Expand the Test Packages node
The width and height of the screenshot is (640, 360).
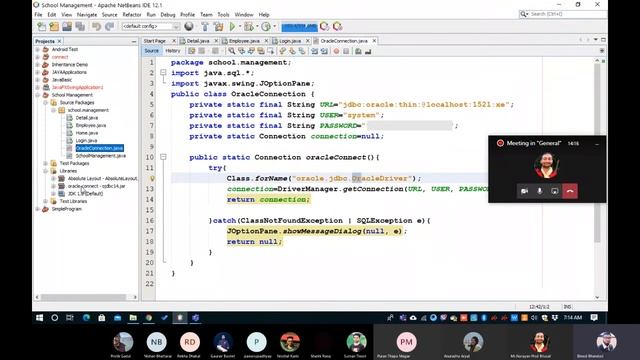click(46, 163)
